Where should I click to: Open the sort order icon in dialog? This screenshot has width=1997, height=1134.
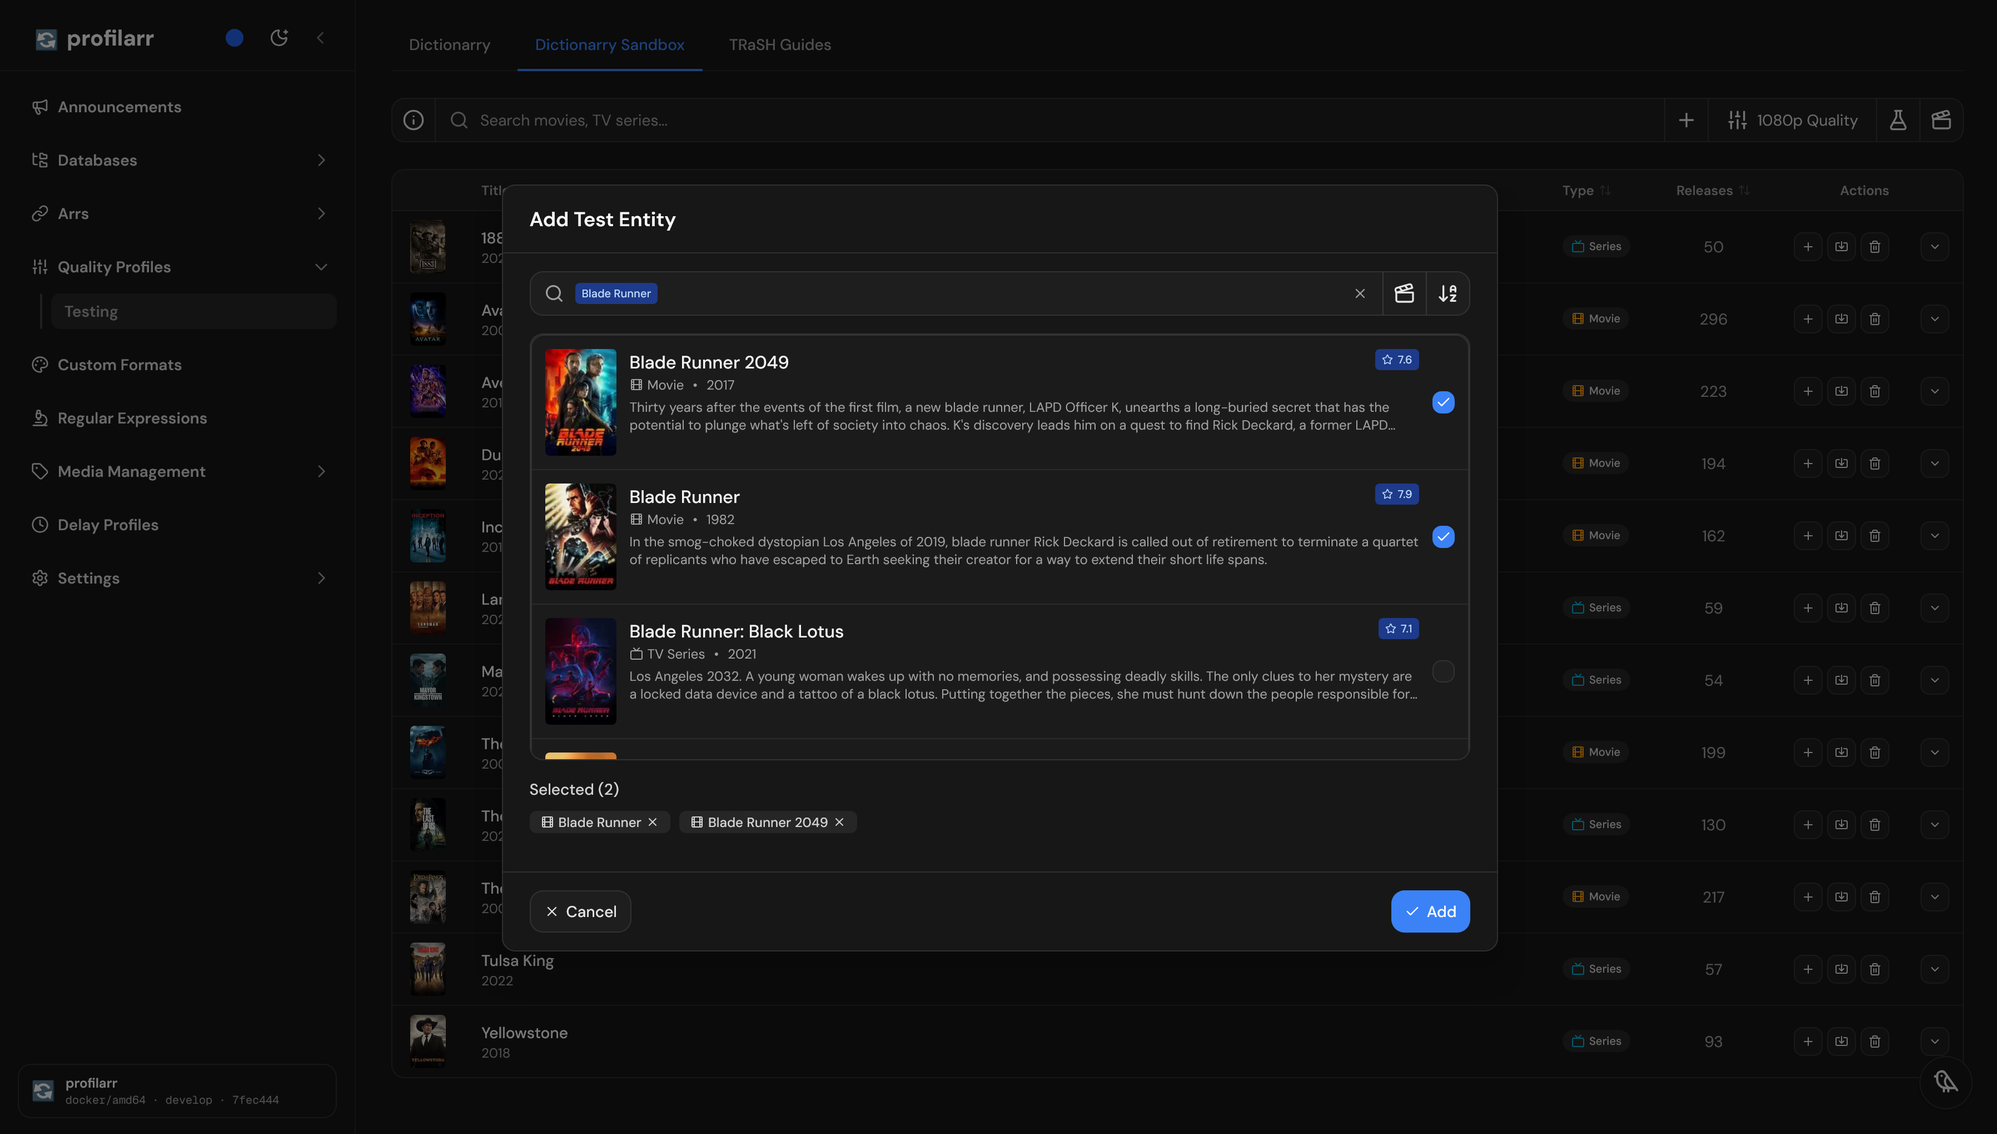pyautogui.click(x=1448, y=293)
